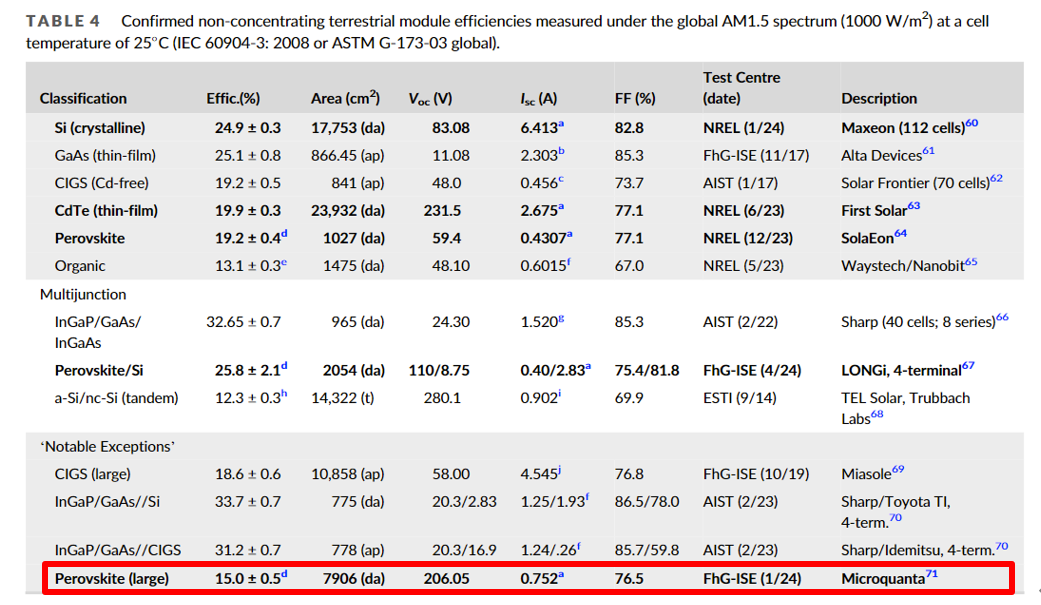The height and width of the screenshot is (605, 1041).
Task: Select the Organic row label
Action: (x=80, y=266)
